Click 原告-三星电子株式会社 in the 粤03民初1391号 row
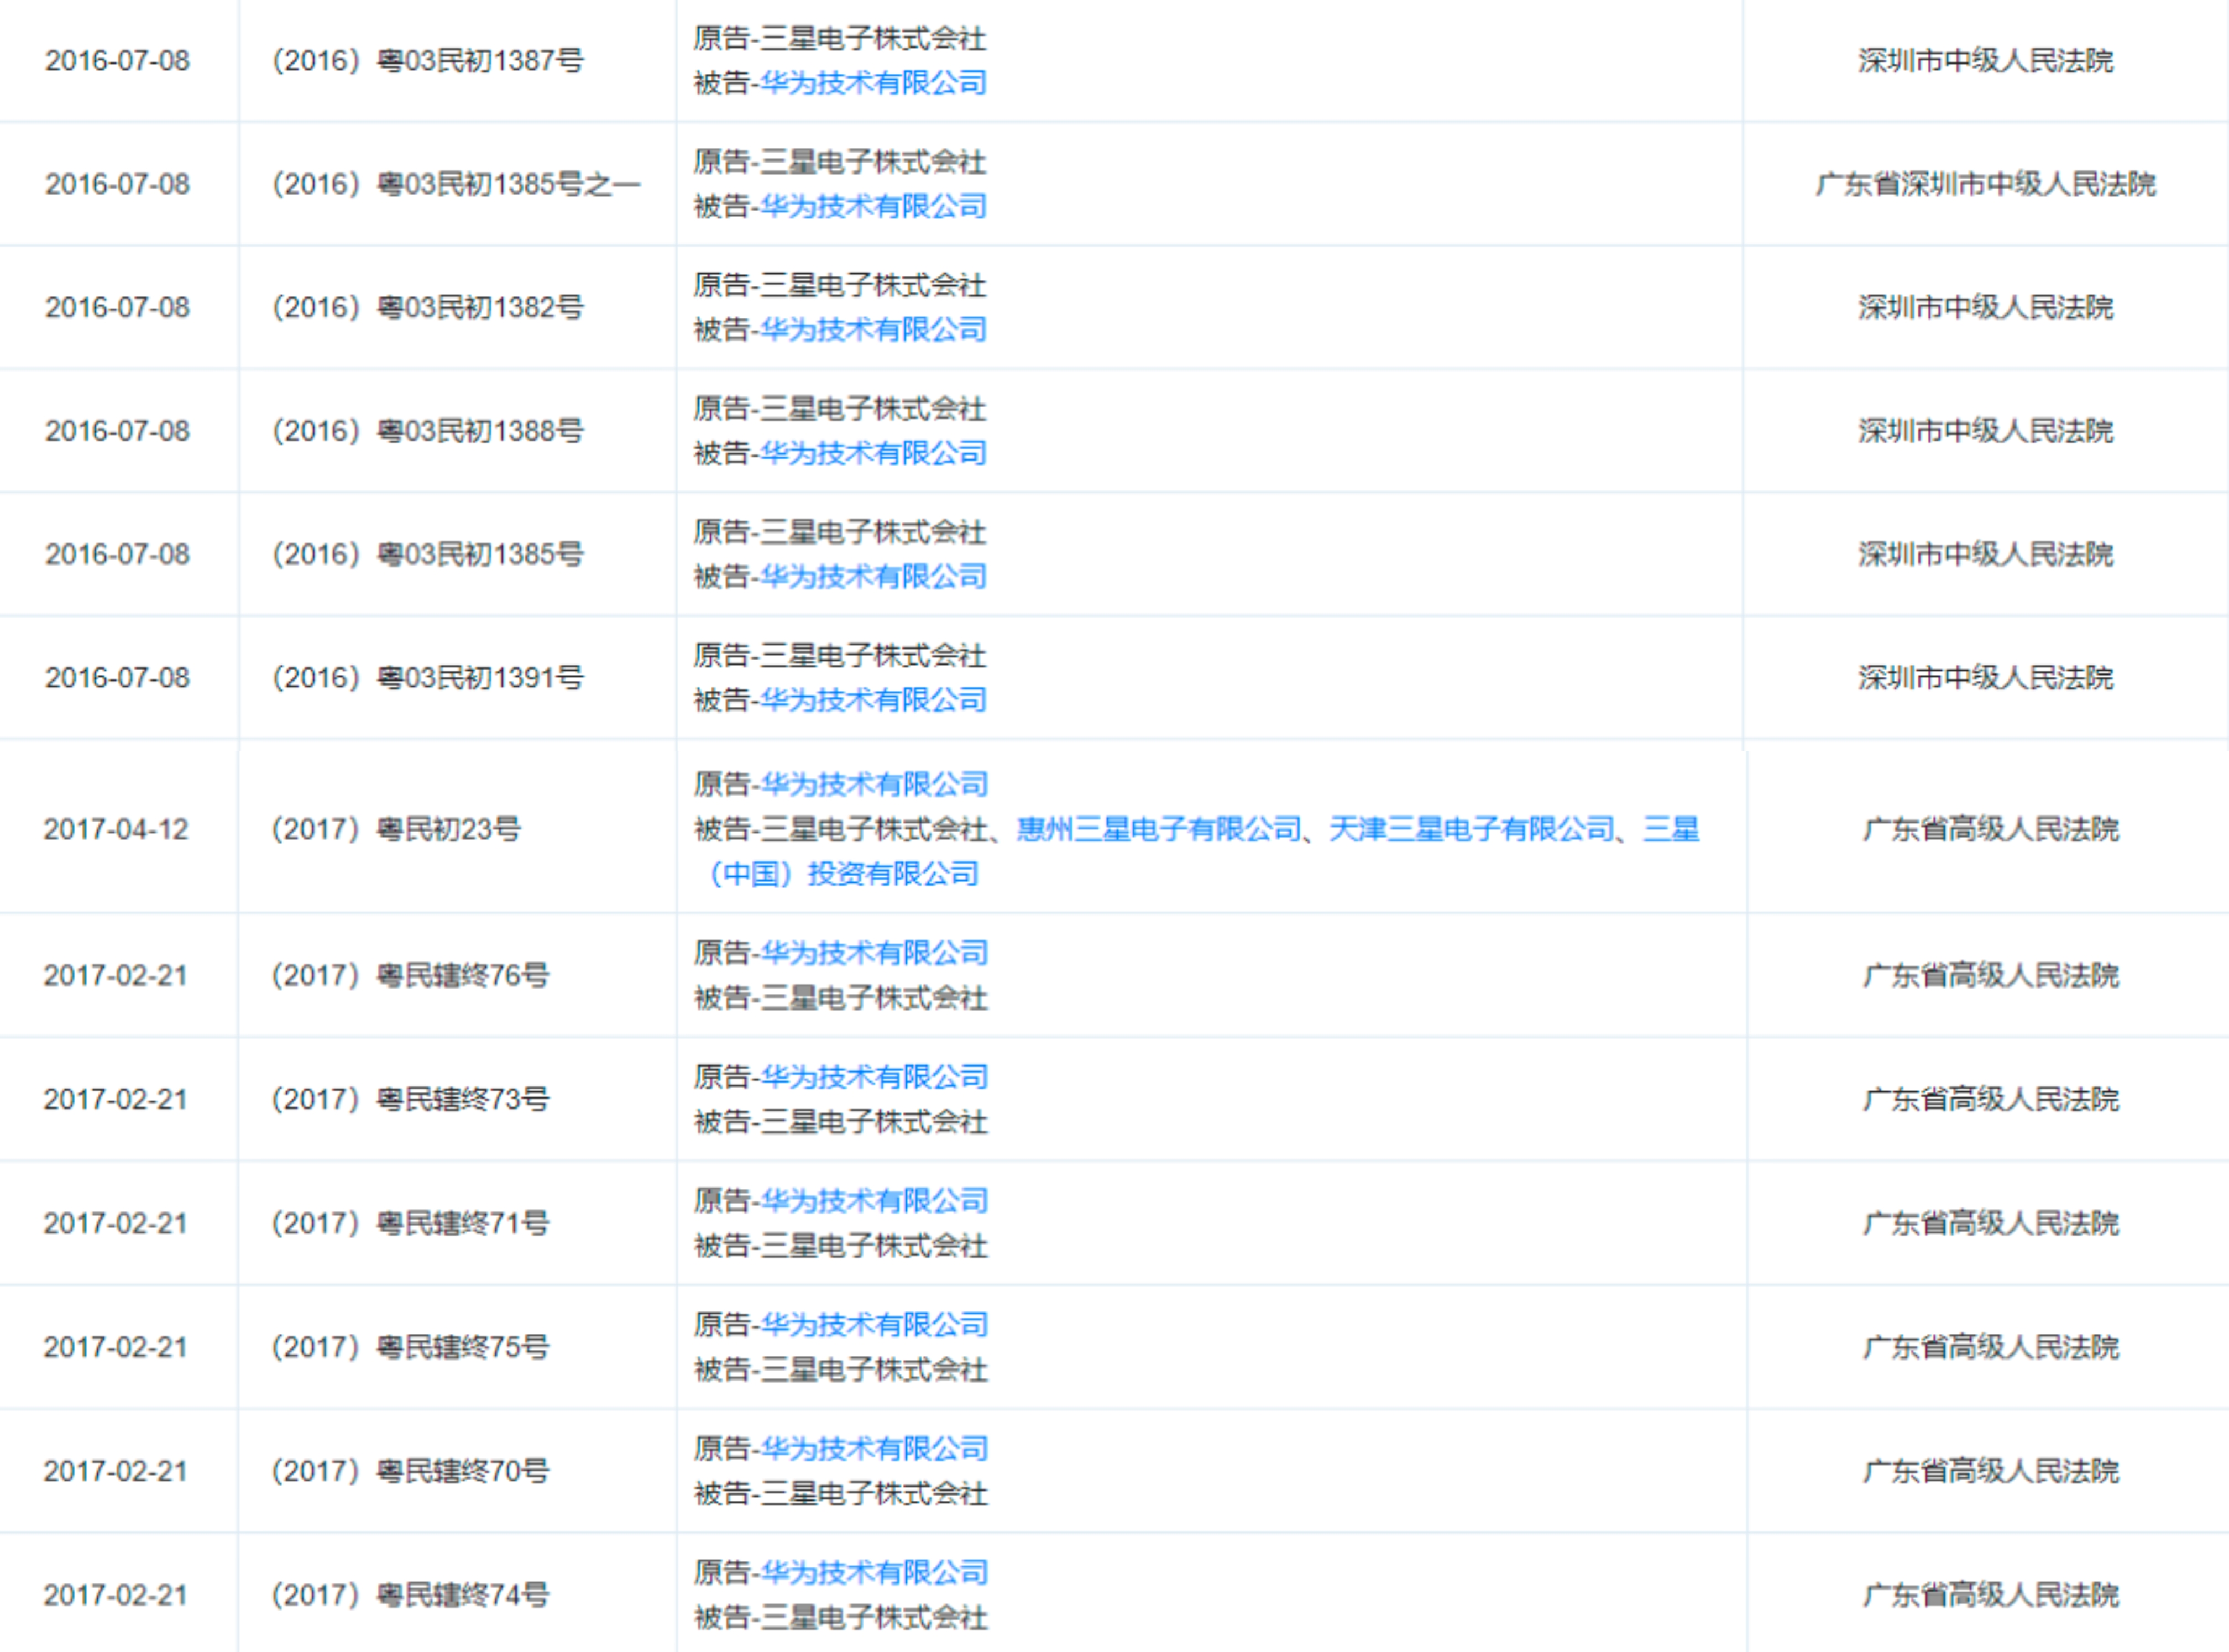 (x=840, y=656)
